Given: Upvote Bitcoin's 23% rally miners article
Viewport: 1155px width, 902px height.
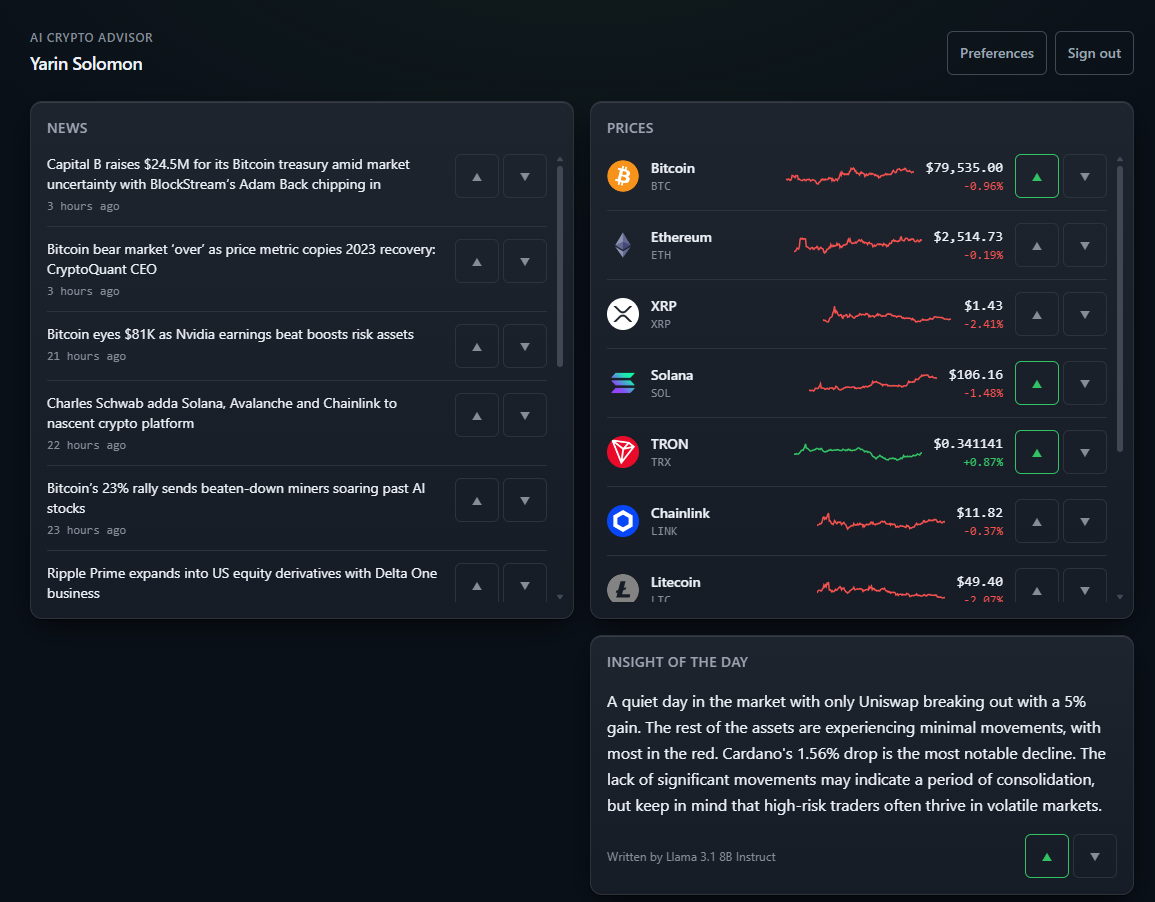Looking at the screenshot, I should [477, 500].
